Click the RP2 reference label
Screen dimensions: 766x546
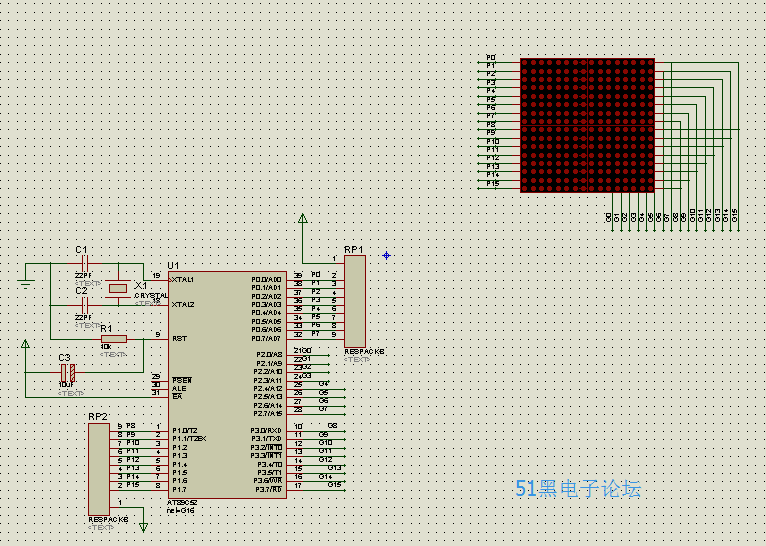[x=98, y=417]
